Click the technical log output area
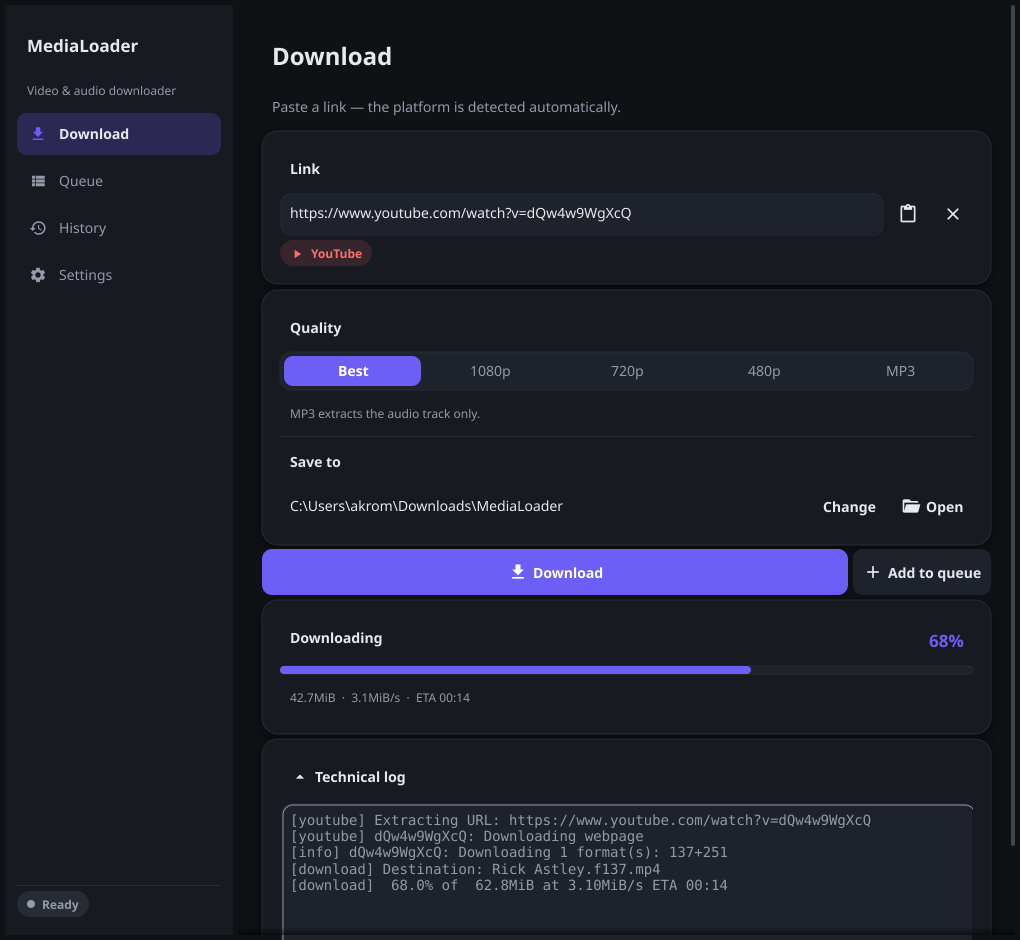Image resolution: width=1020 pixels, height=940 pixels. [628, 872]
